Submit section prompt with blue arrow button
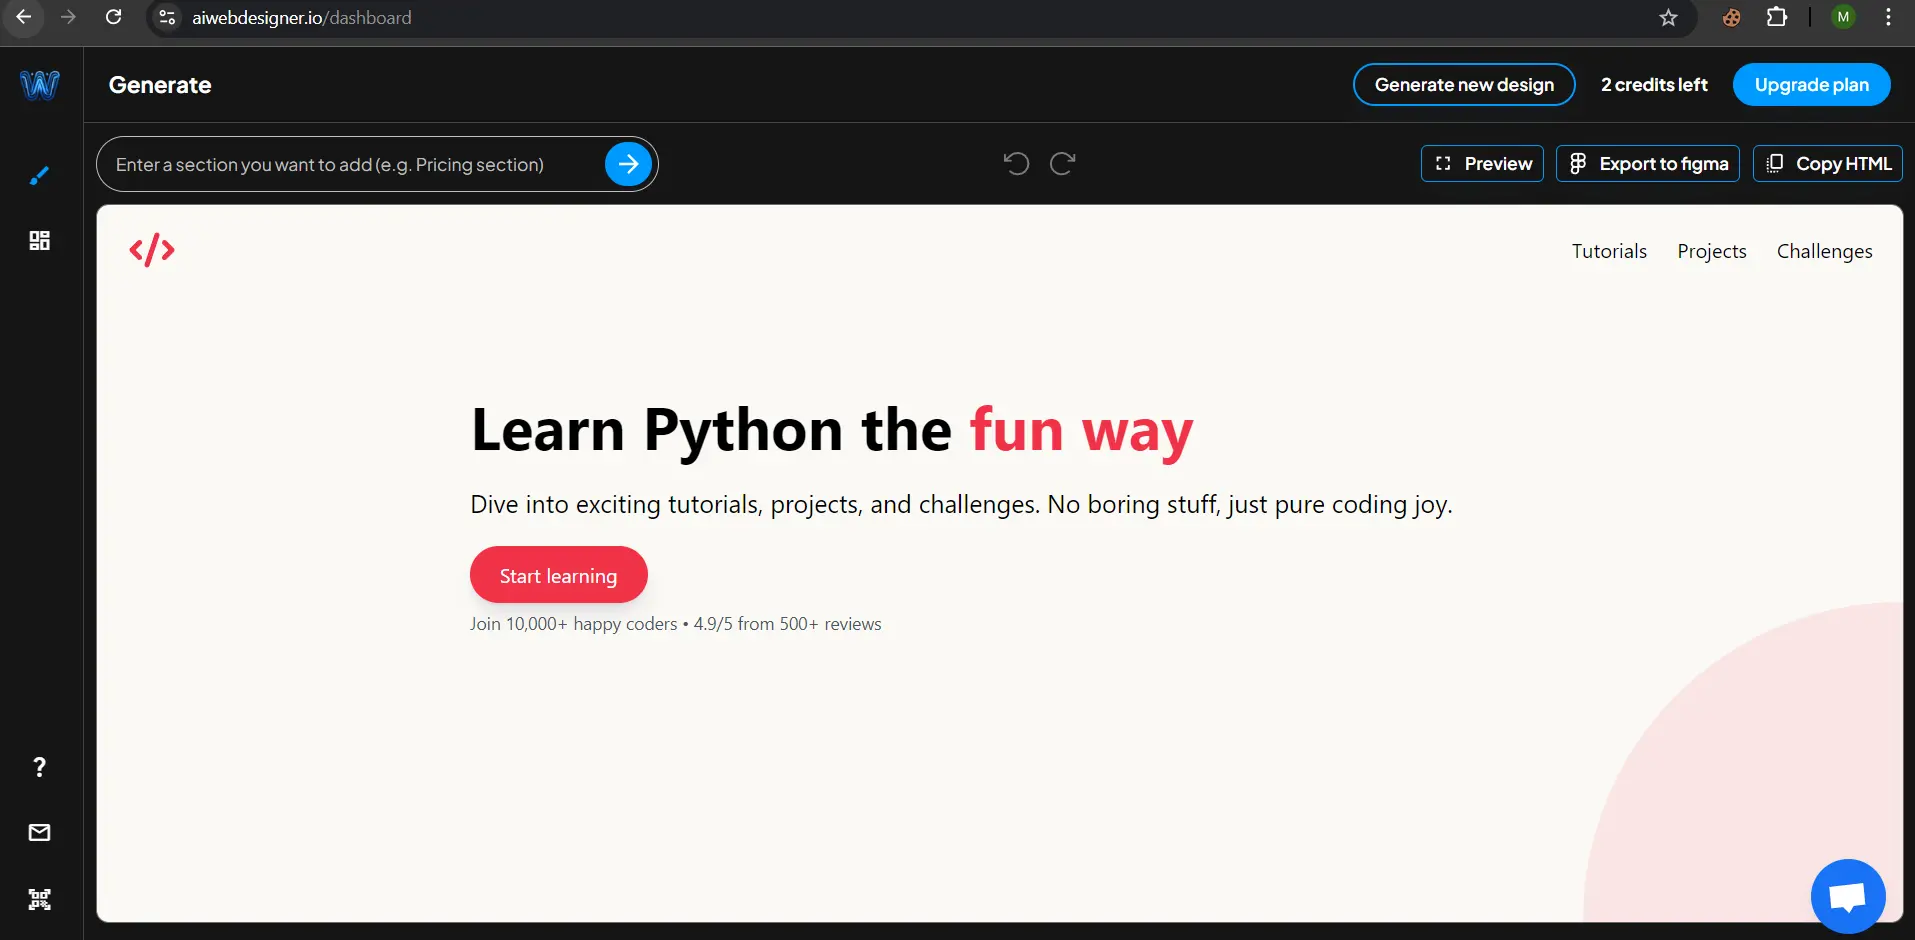The width and height of the screenshot is (1915, 940). pos(628,164)
